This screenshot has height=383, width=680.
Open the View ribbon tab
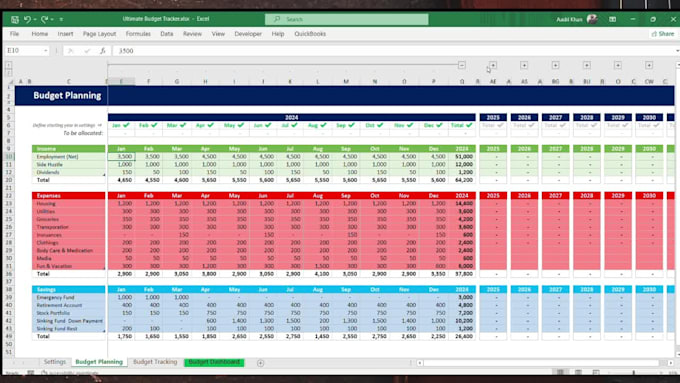218,34
